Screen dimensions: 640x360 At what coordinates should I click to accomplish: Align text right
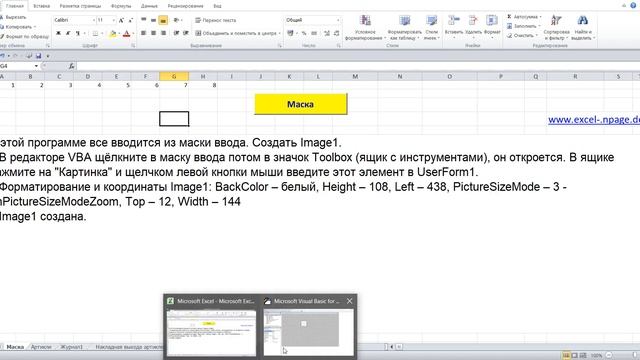coord(163,33)
